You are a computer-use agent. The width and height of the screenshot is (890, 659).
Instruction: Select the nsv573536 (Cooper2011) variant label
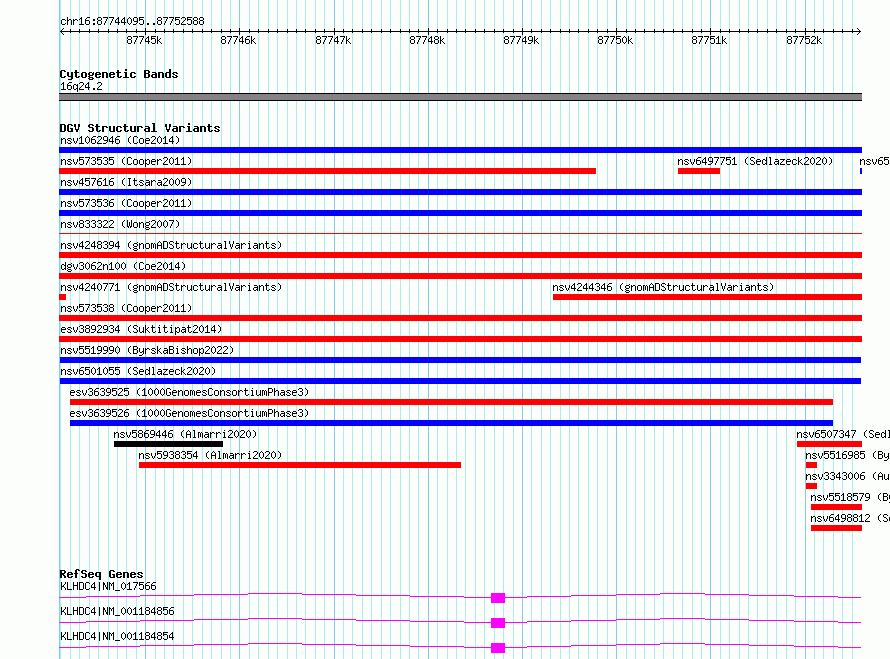[126, 203]
